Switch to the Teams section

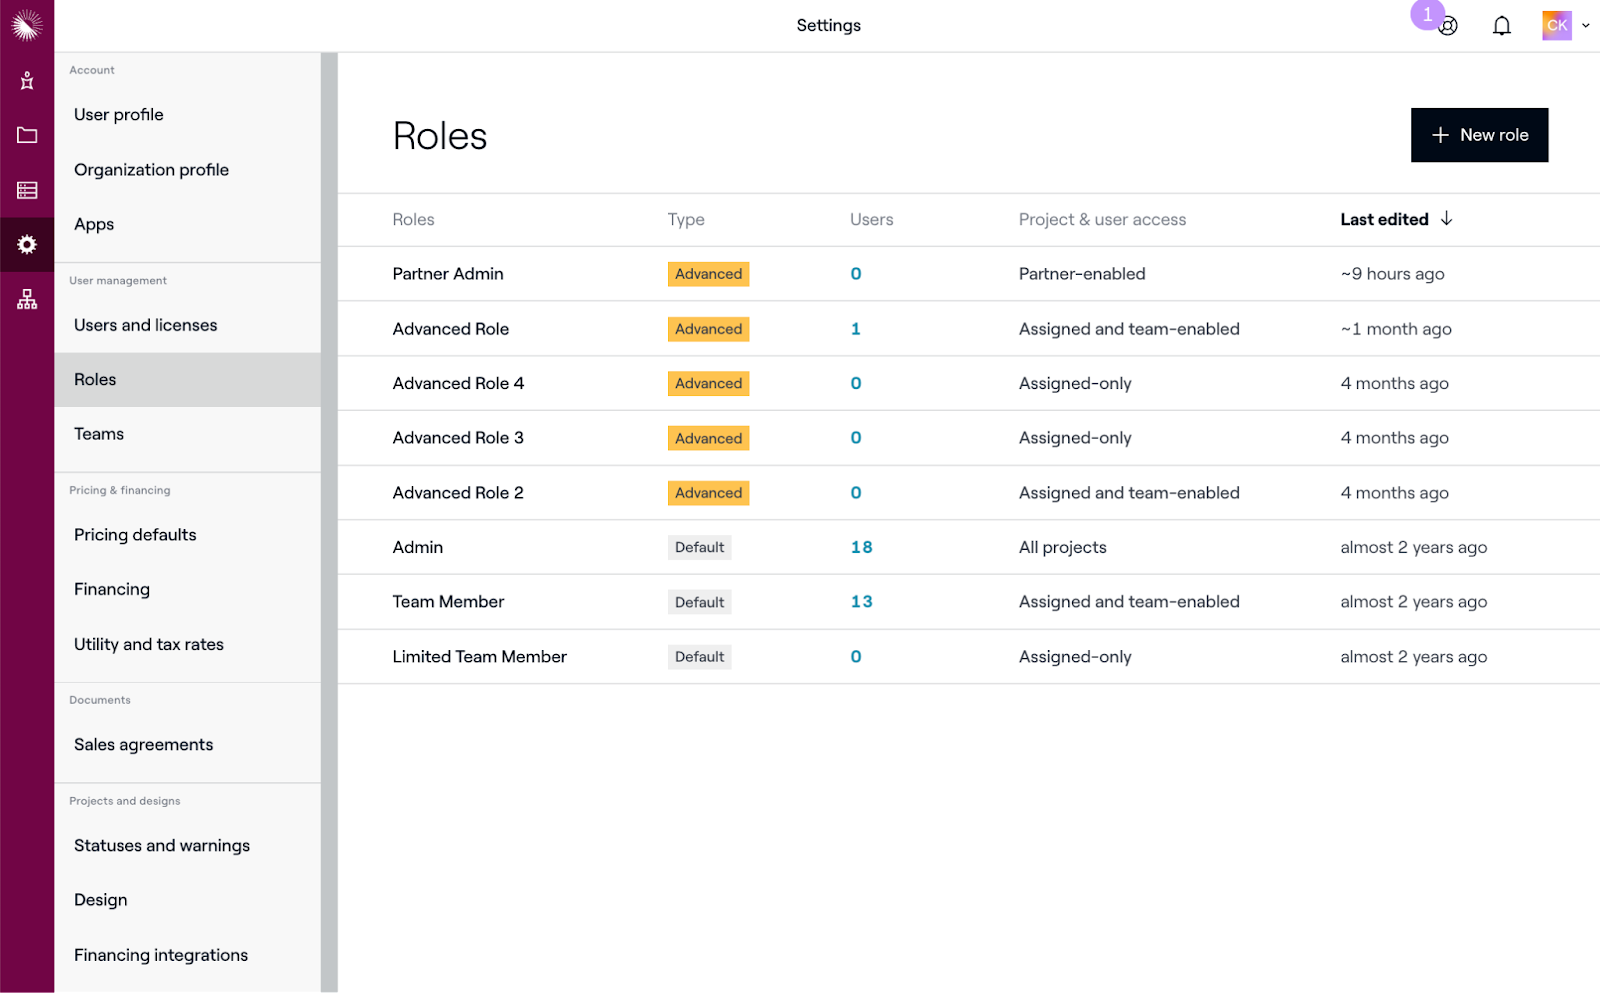tap(98, 433)
